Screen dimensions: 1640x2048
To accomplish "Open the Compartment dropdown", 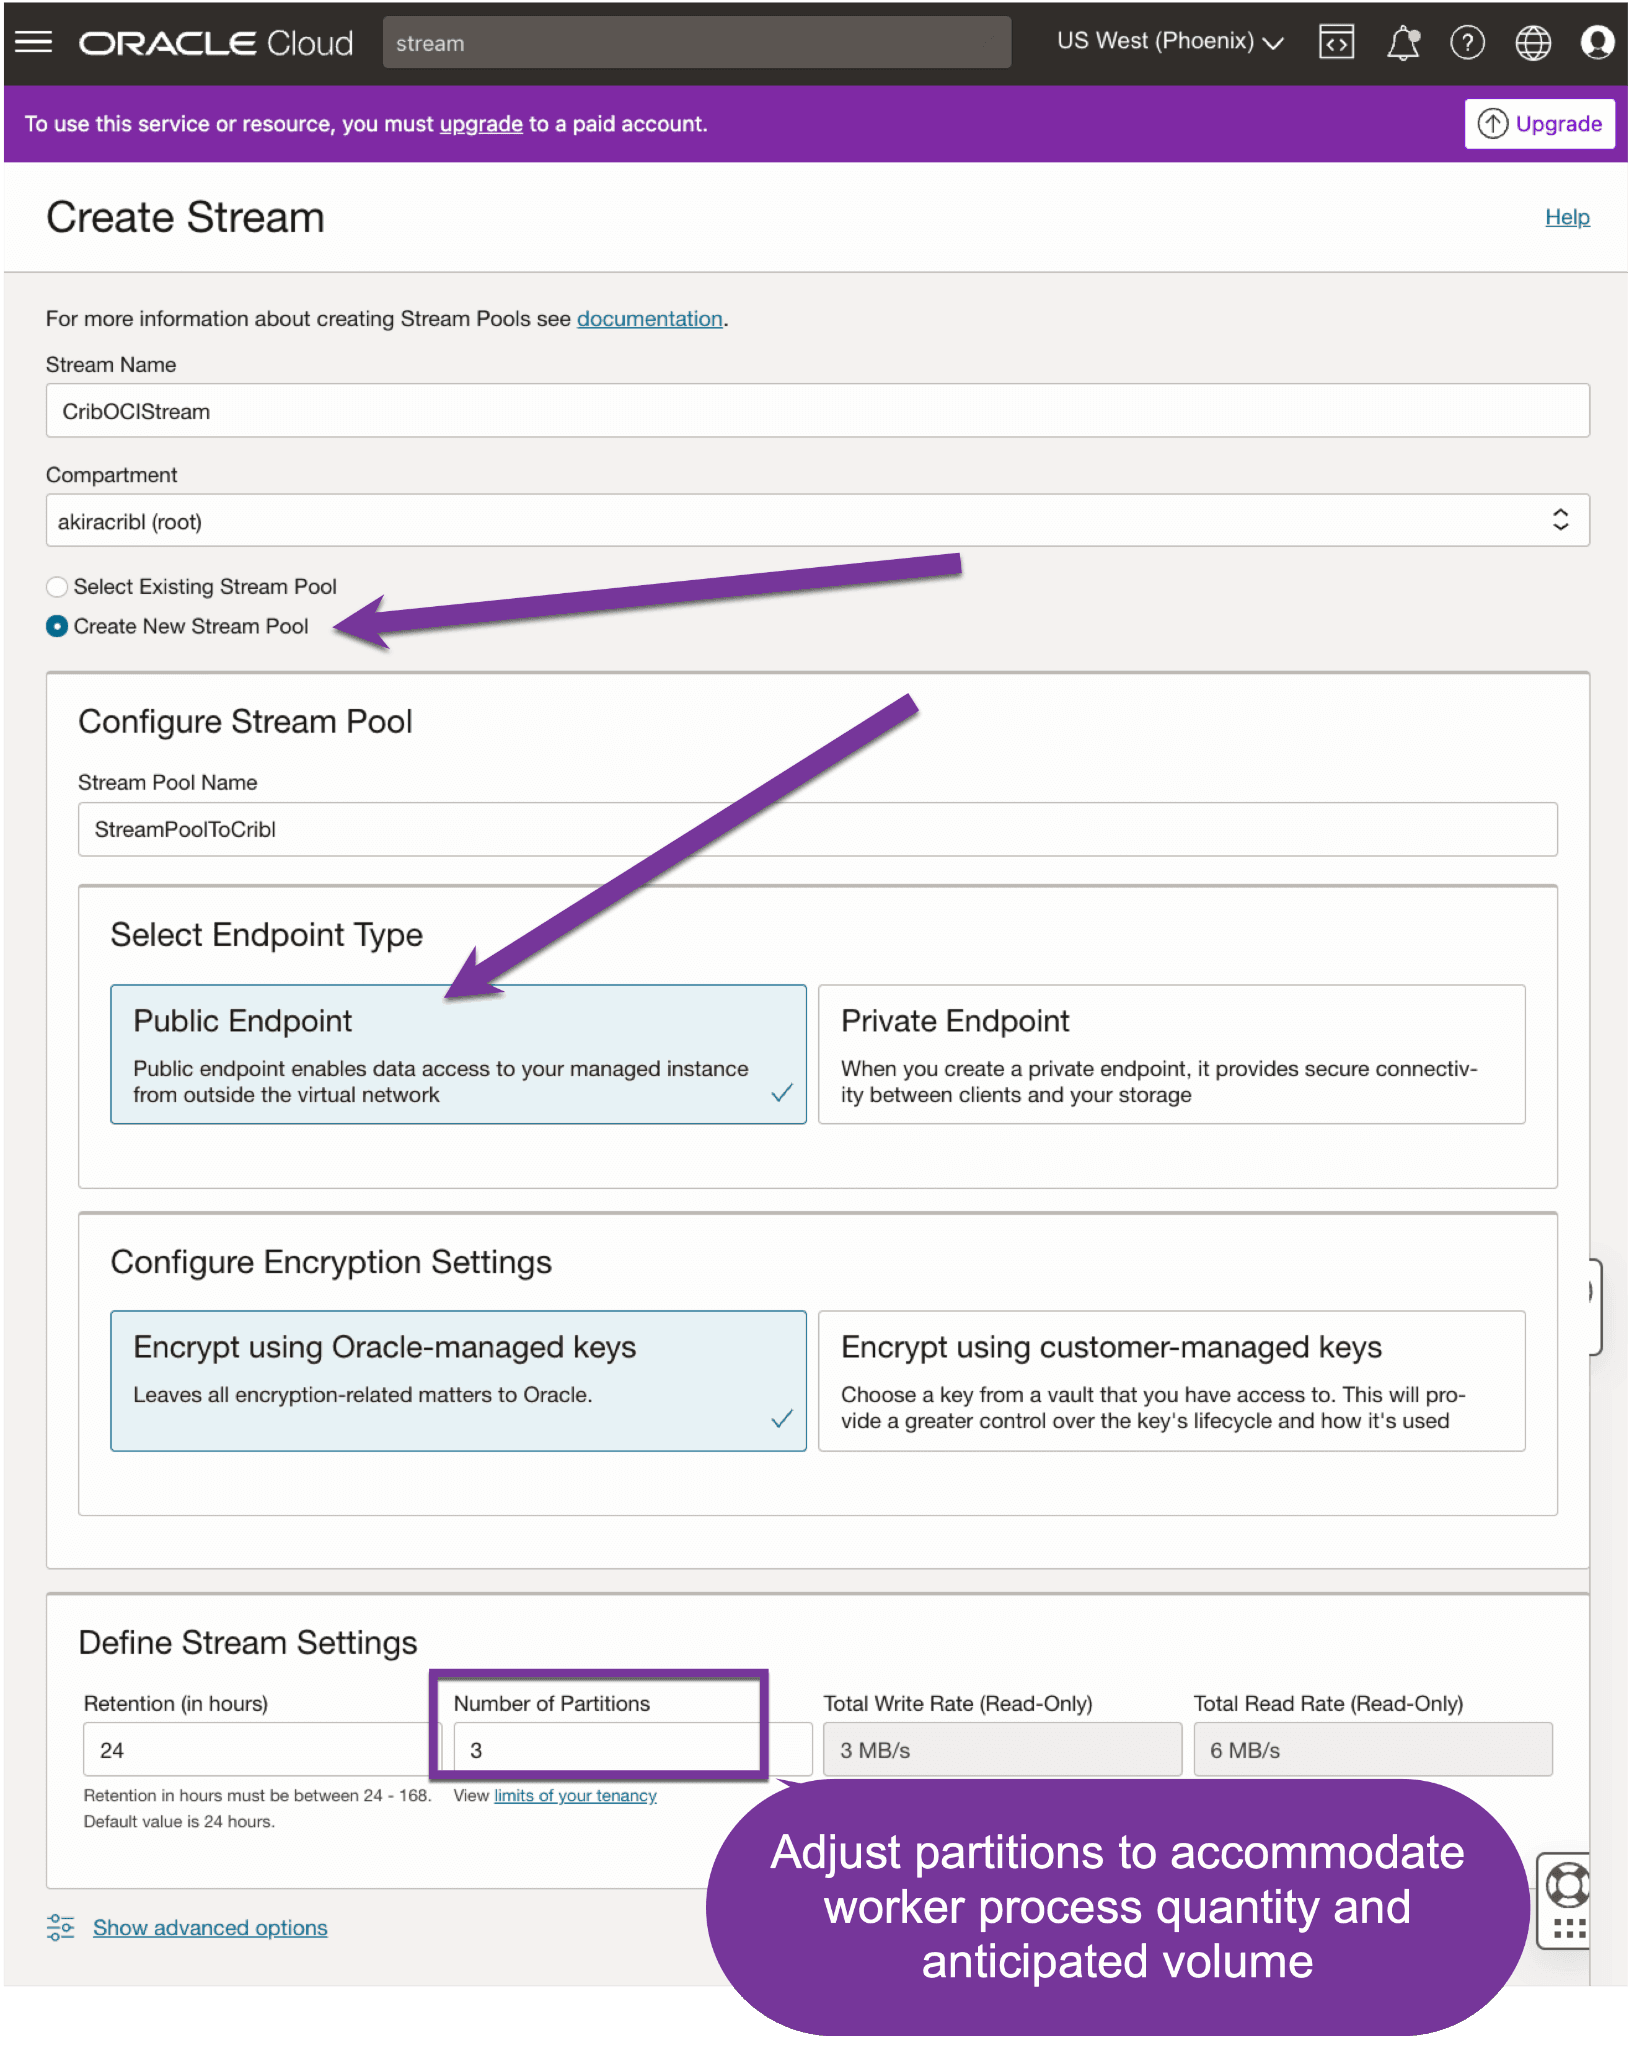I will [817, 521].
